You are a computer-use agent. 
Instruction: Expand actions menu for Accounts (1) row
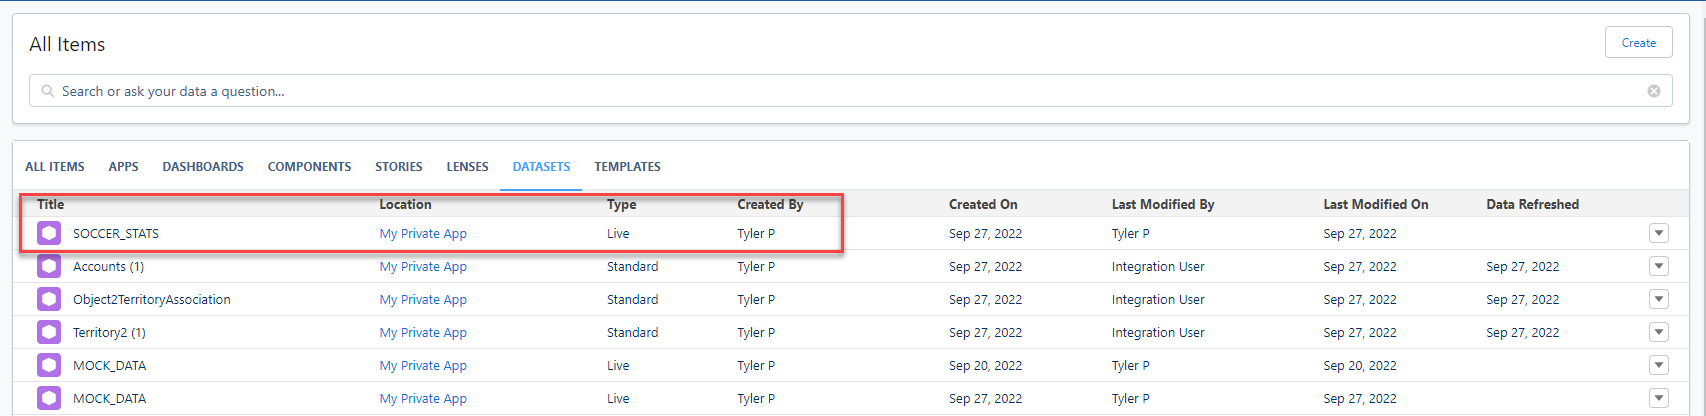(1658, 267)
